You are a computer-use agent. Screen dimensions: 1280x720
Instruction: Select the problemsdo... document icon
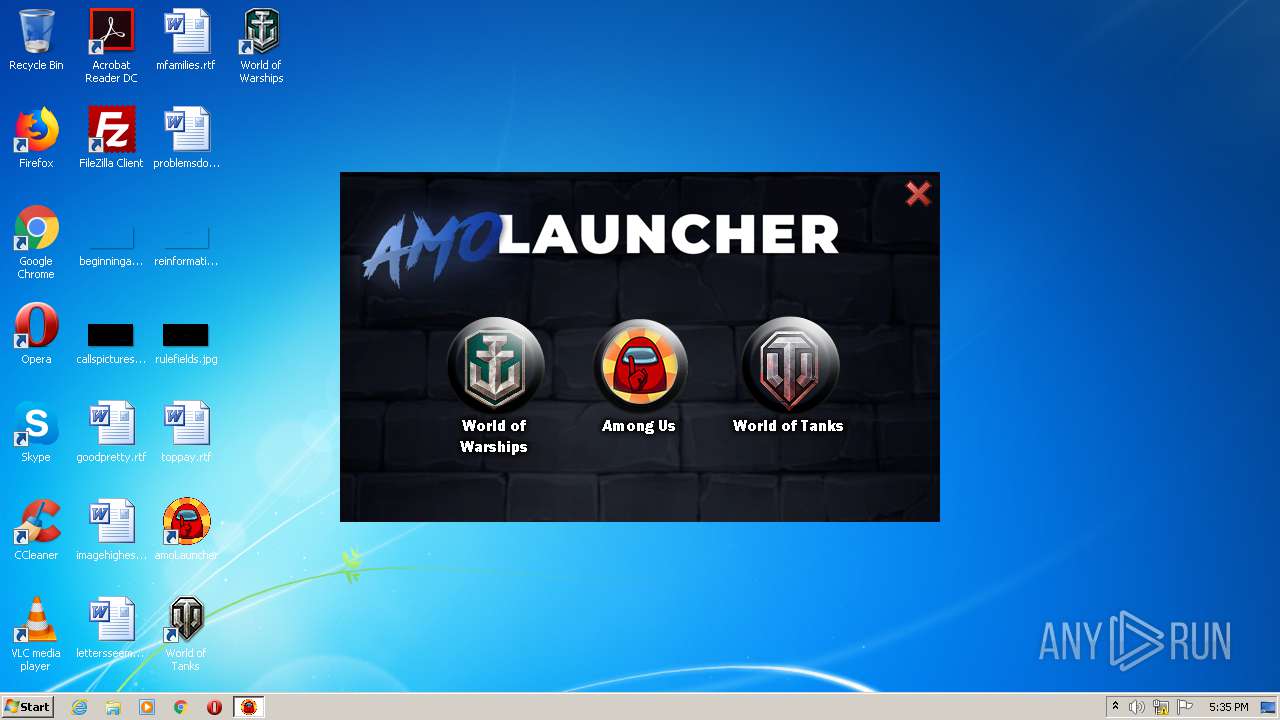(186, 138)
